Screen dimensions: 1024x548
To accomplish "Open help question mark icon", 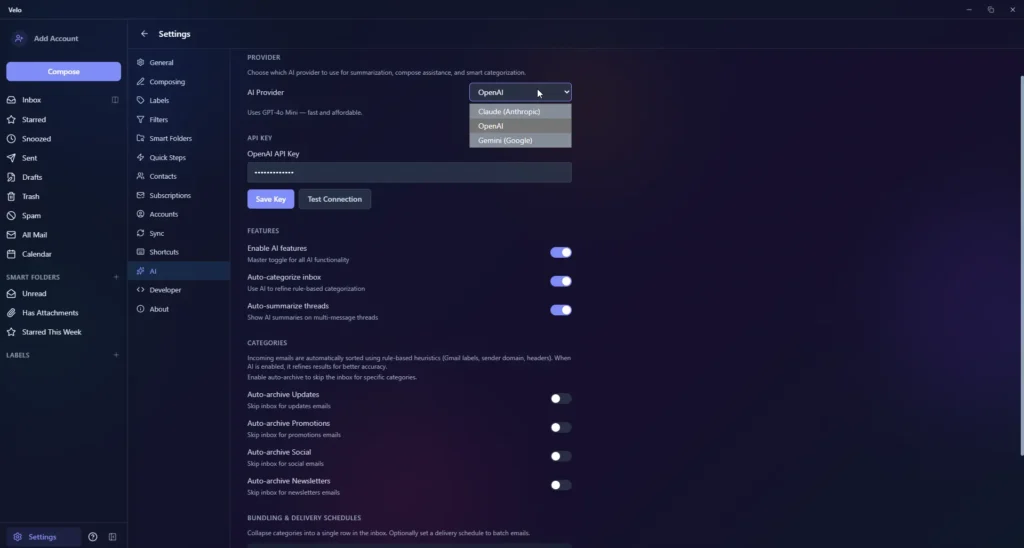I will tap(93, 537).
